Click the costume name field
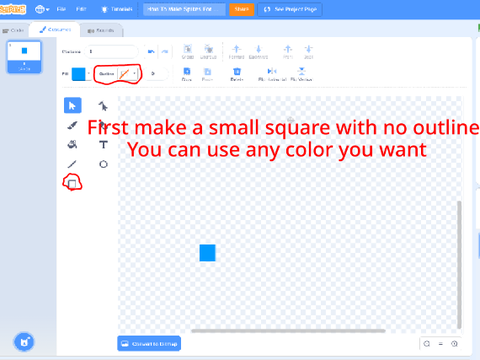The image size is (480, 360). coord(111,52)
